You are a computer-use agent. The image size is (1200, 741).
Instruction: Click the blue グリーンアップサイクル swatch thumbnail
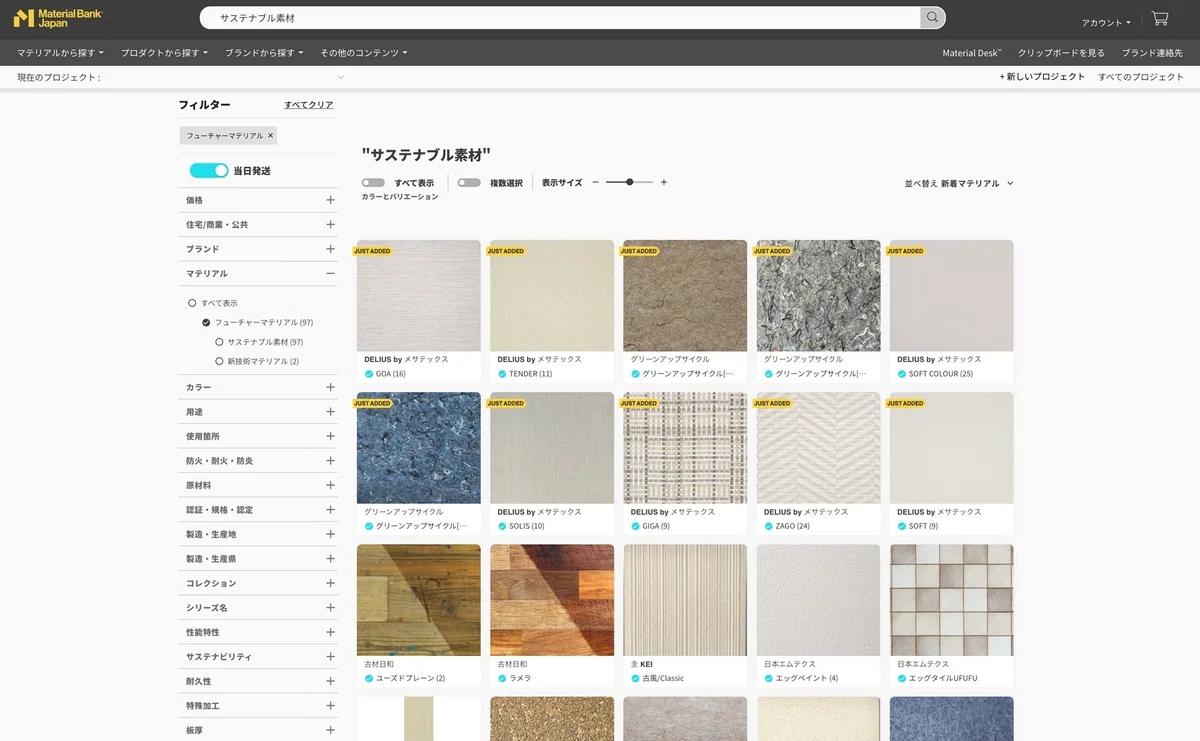[x=419, y=448]
